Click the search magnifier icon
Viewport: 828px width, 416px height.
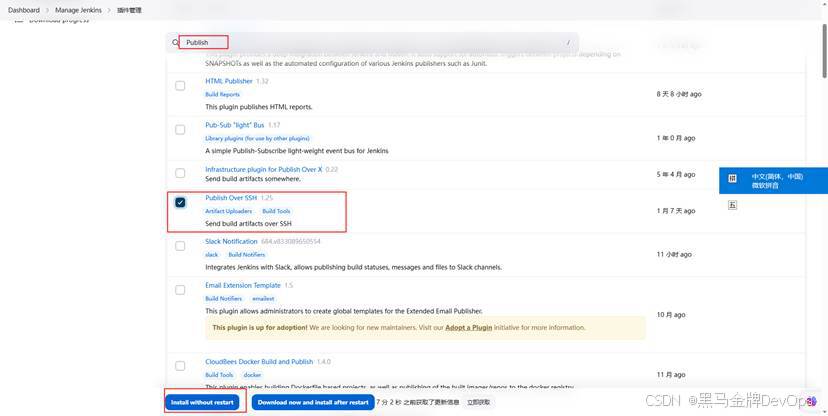click(x=175, y=42)
